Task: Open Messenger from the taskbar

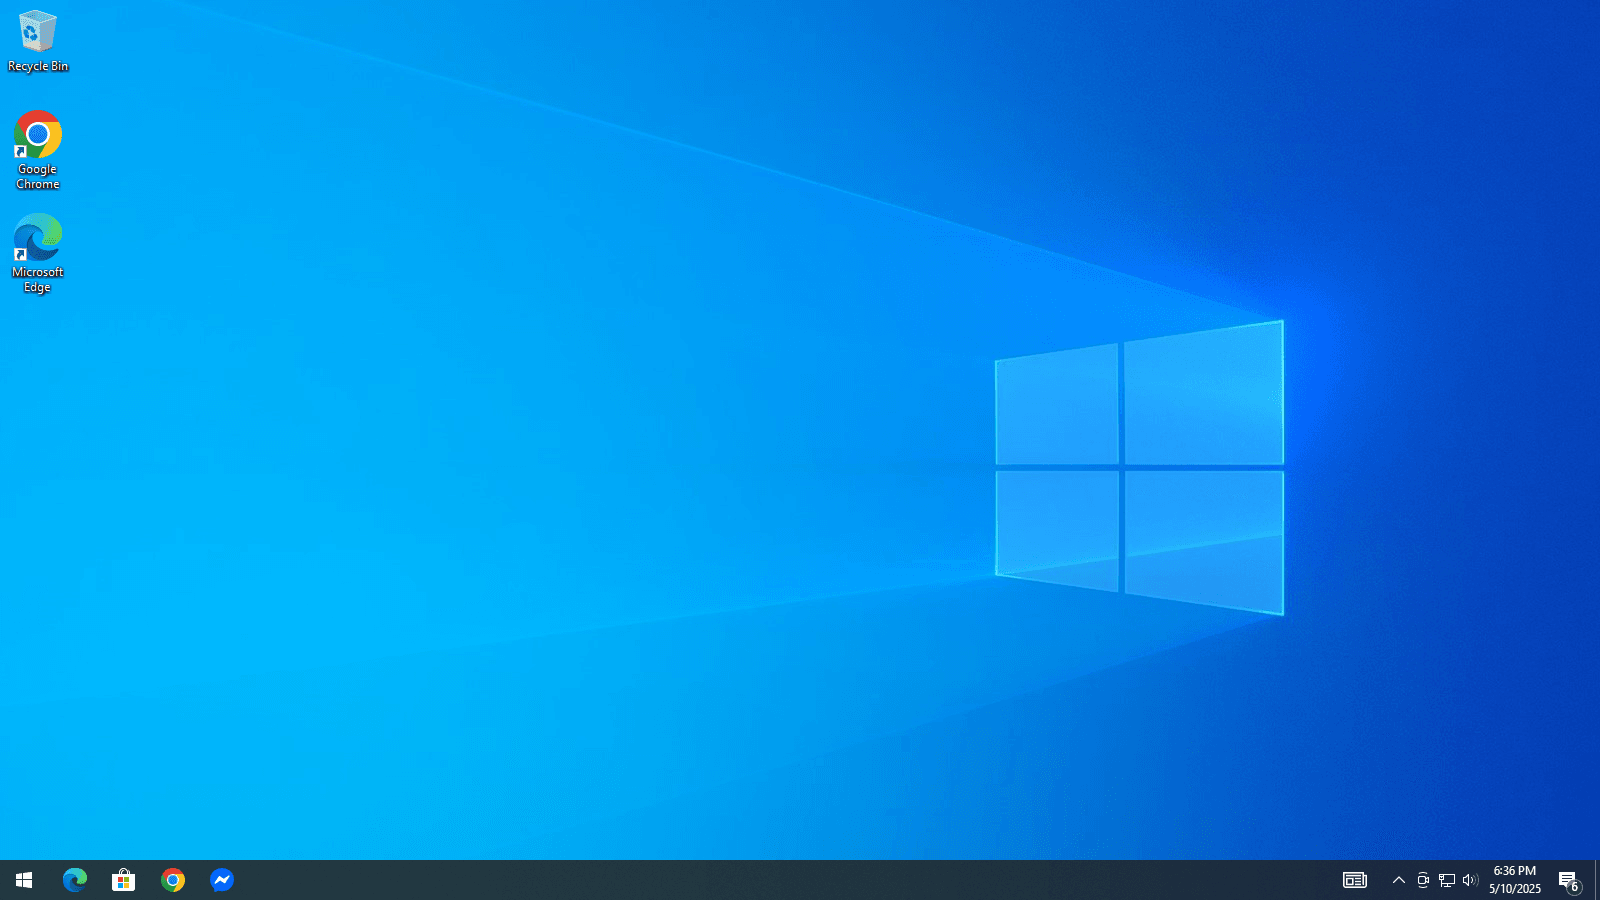Action: coord(222,880)
